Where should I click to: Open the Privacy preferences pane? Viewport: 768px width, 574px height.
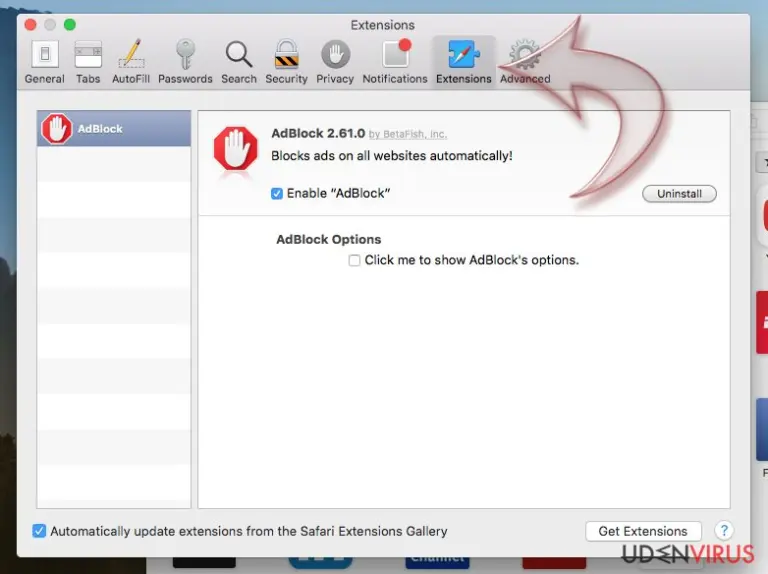335,62
